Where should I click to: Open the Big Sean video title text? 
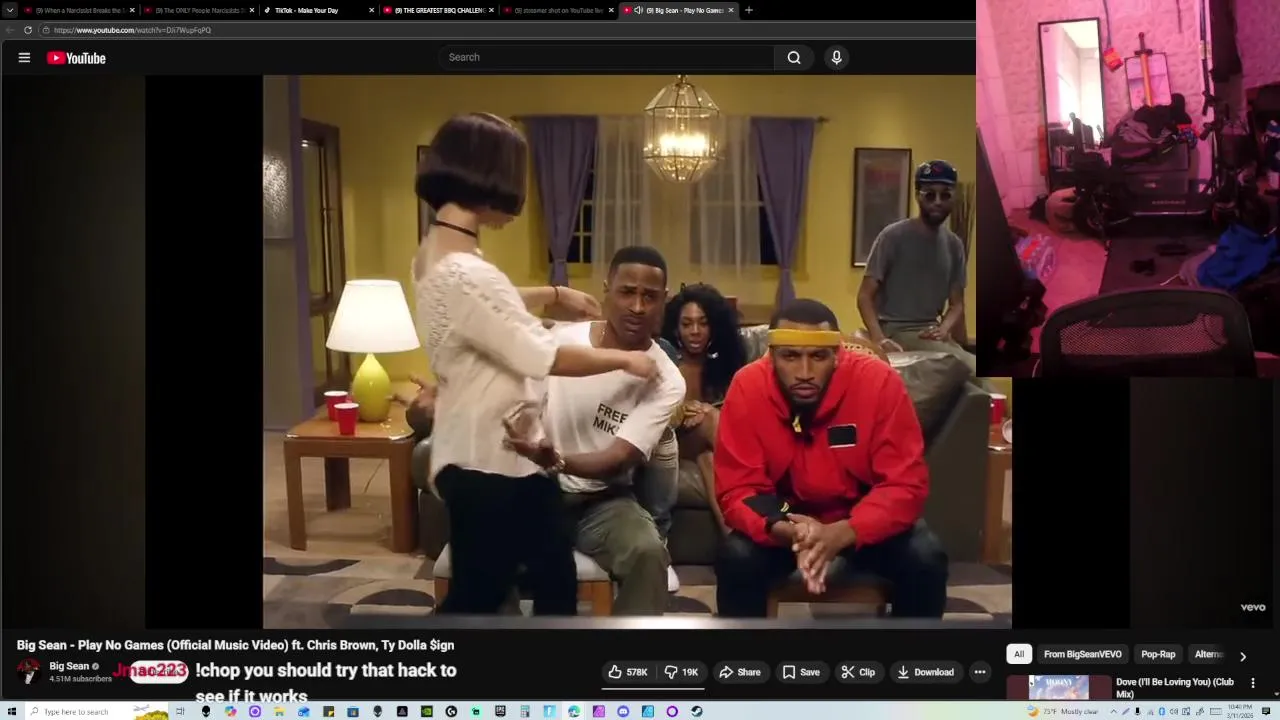235,645
